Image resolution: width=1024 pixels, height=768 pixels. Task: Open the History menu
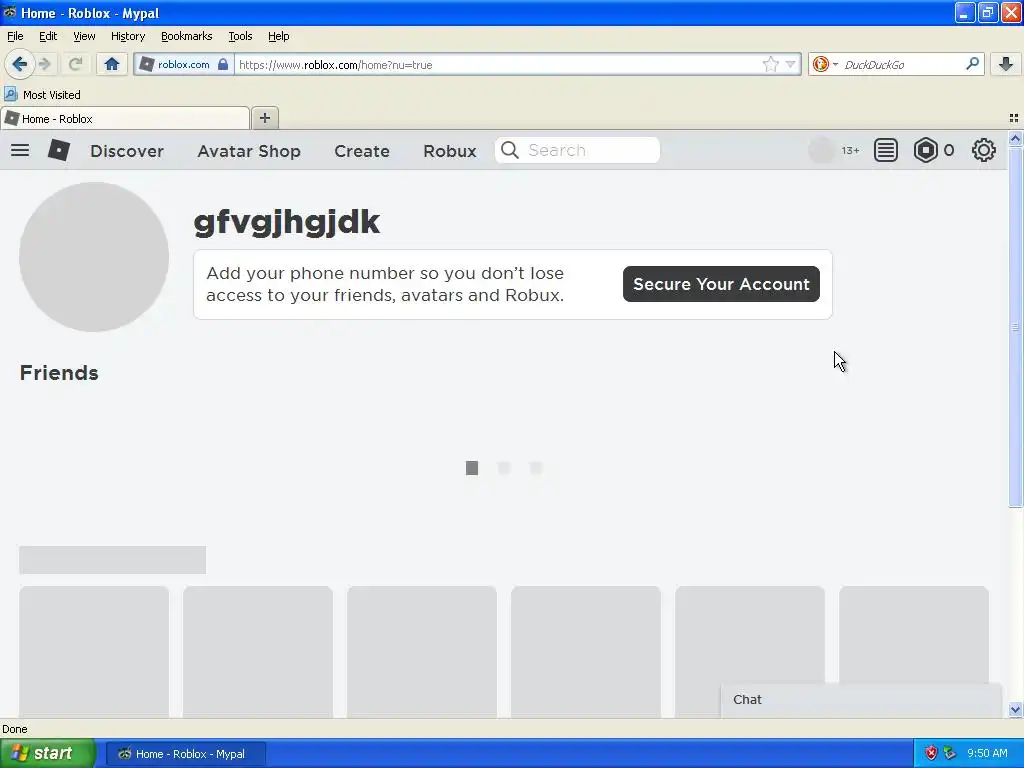[128, 37]
